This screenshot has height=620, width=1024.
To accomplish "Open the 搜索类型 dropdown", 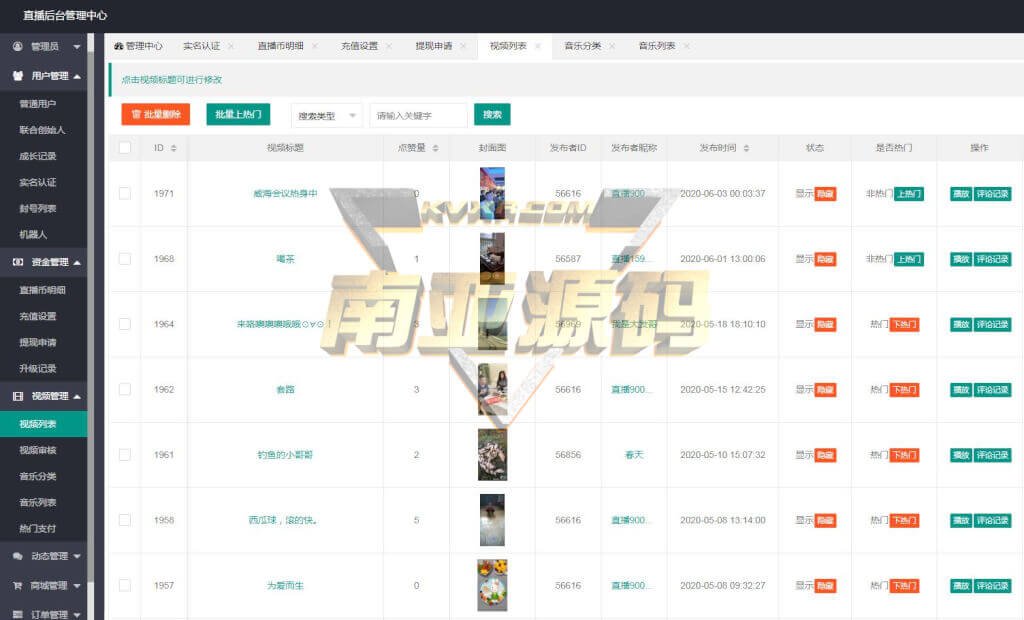I will coord(326,115).
